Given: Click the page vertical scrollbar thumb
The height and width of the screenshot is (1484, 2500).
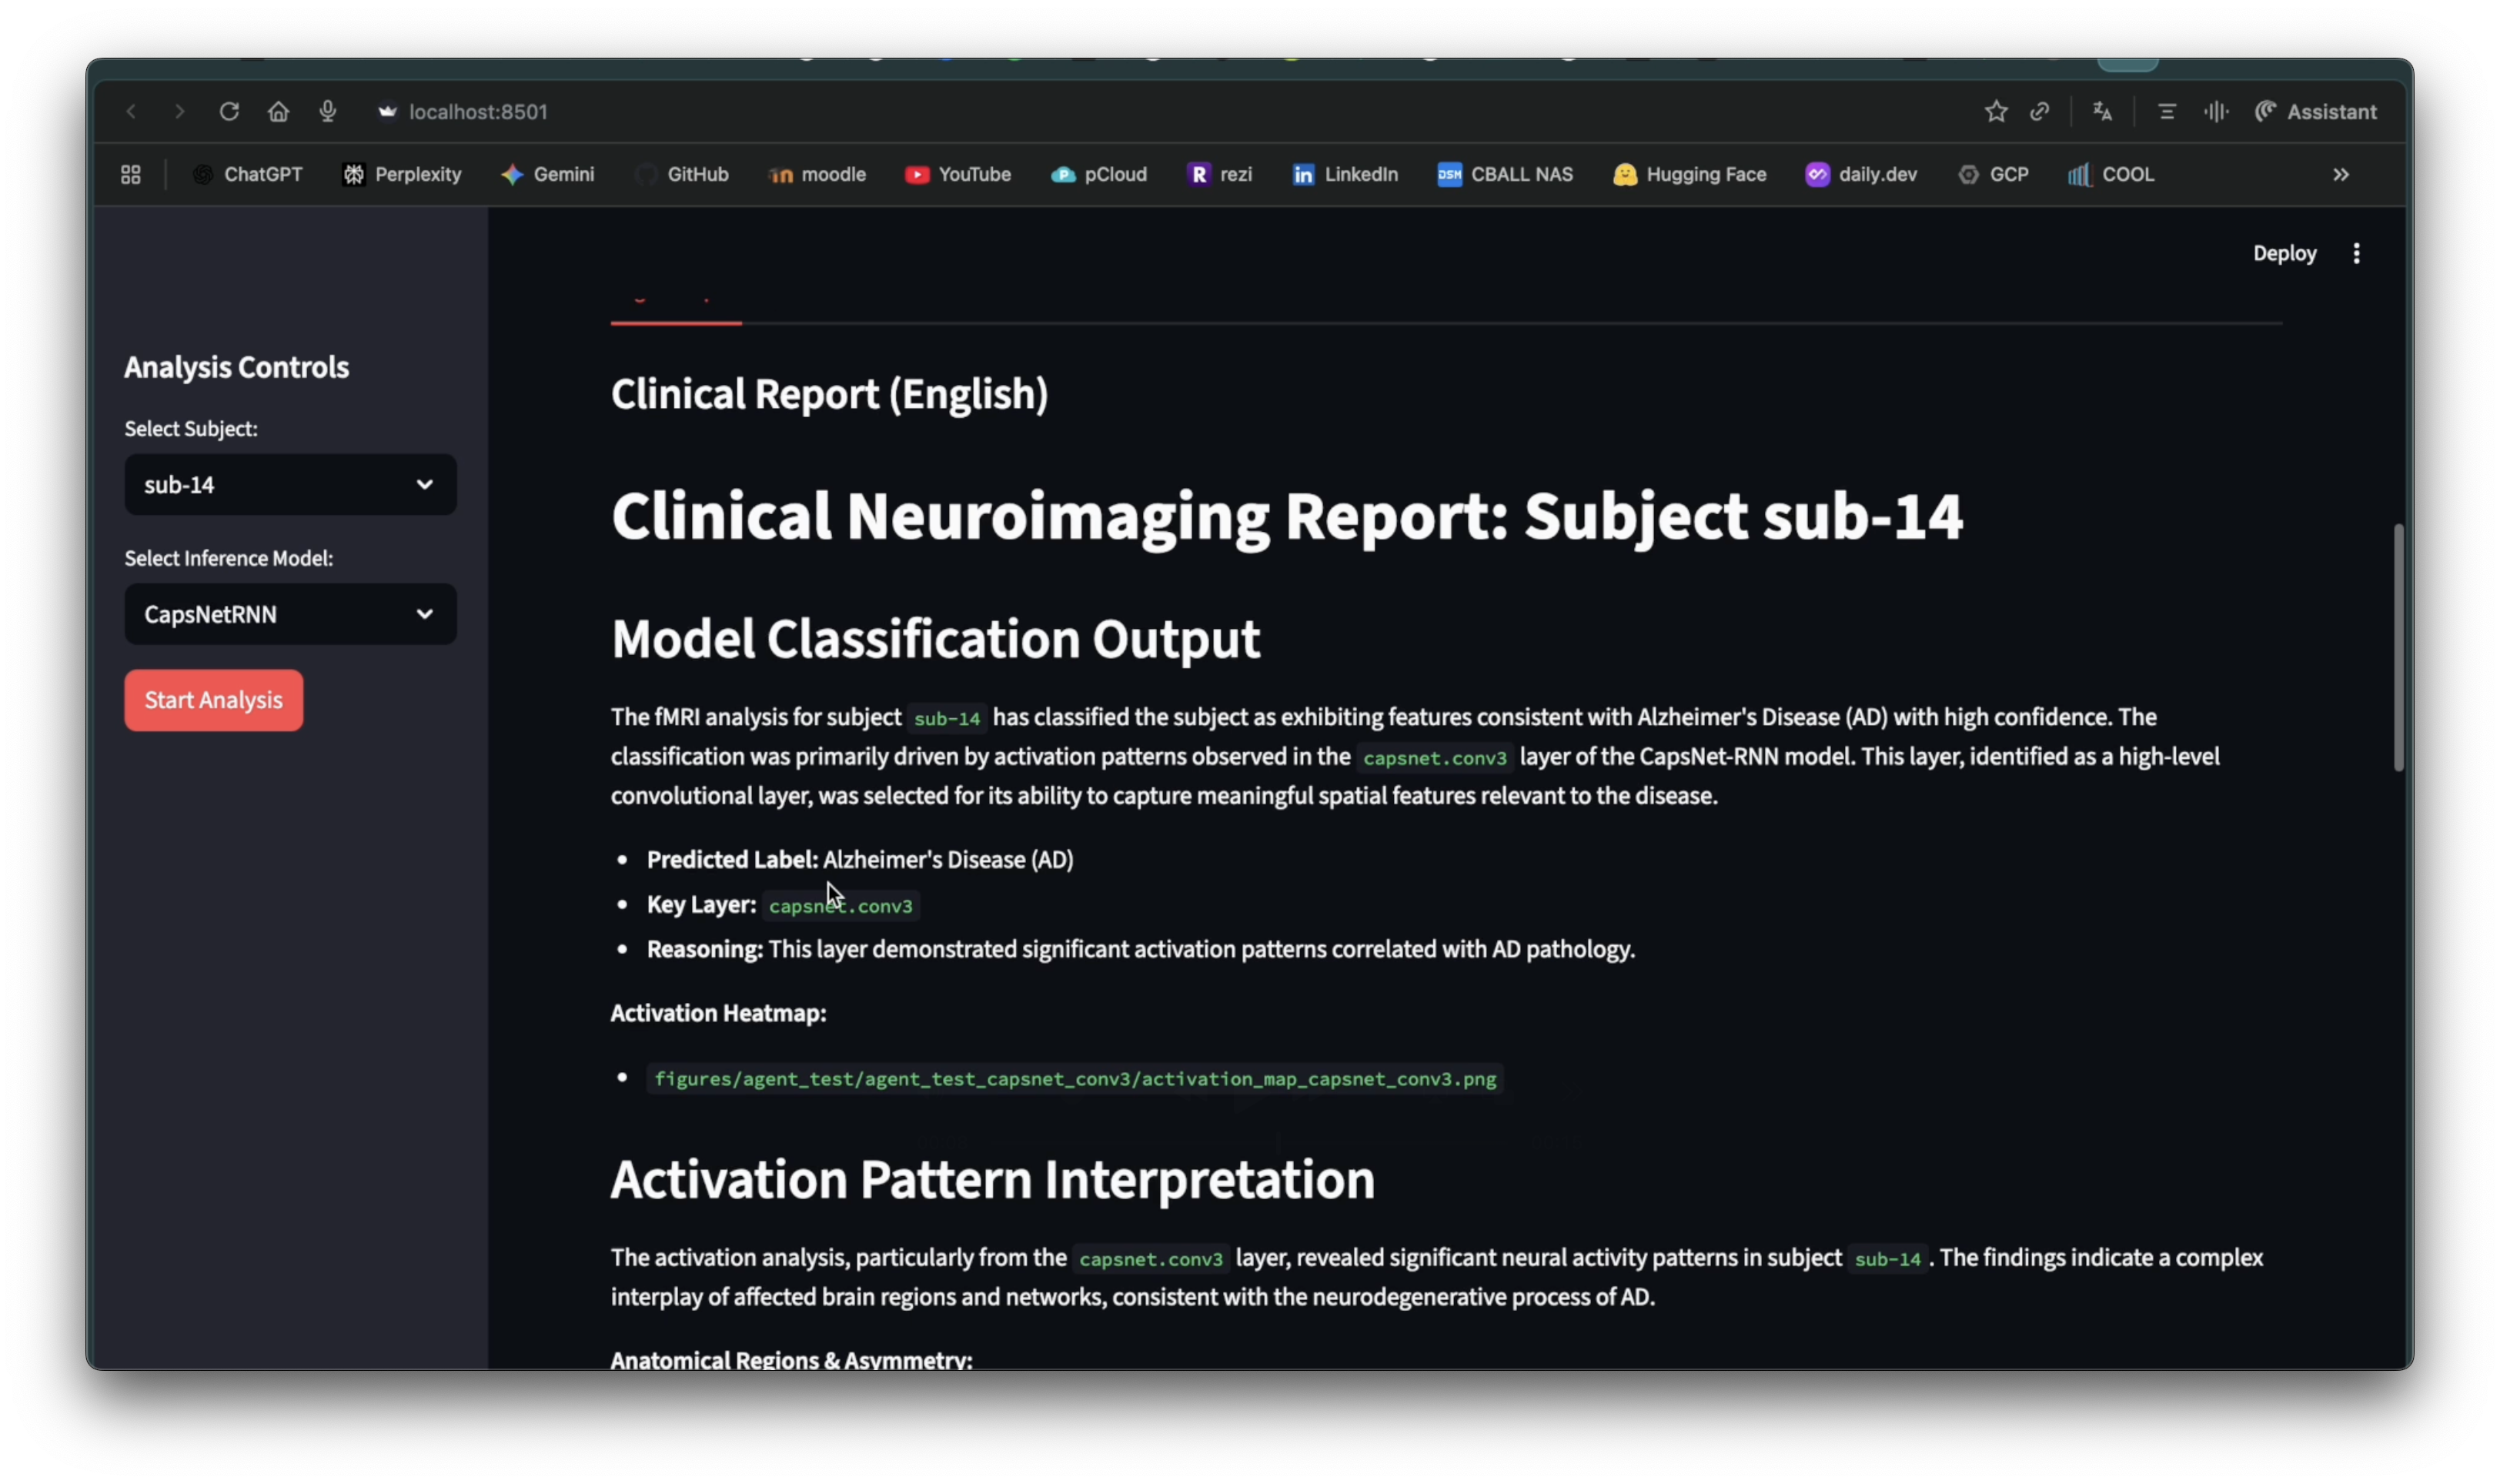Looking at the screenshot, I should (x=2398, y=647).
